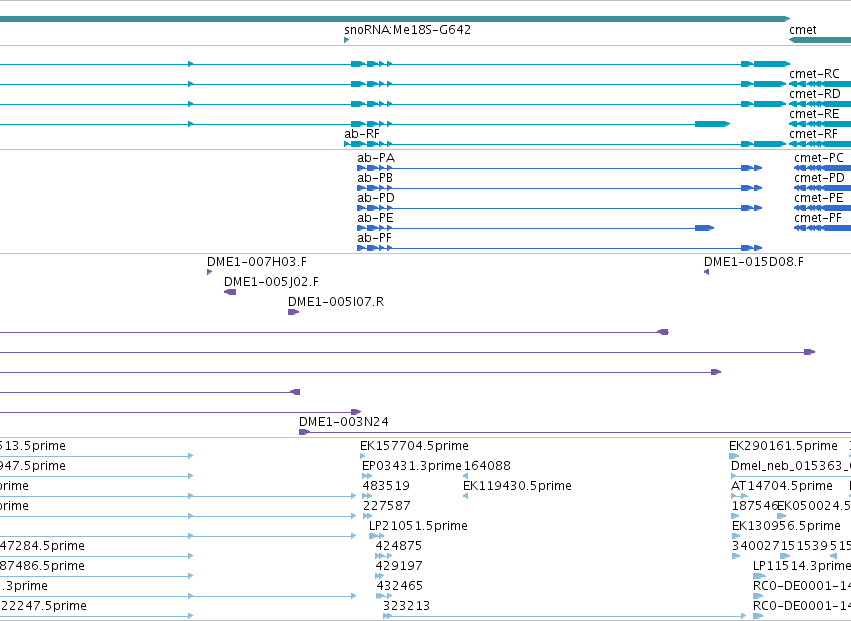Image resolution: width=851 pixels, height=621 pixels.
Task: Select the ab-PF protein label
Action: [x=374, y=238]
